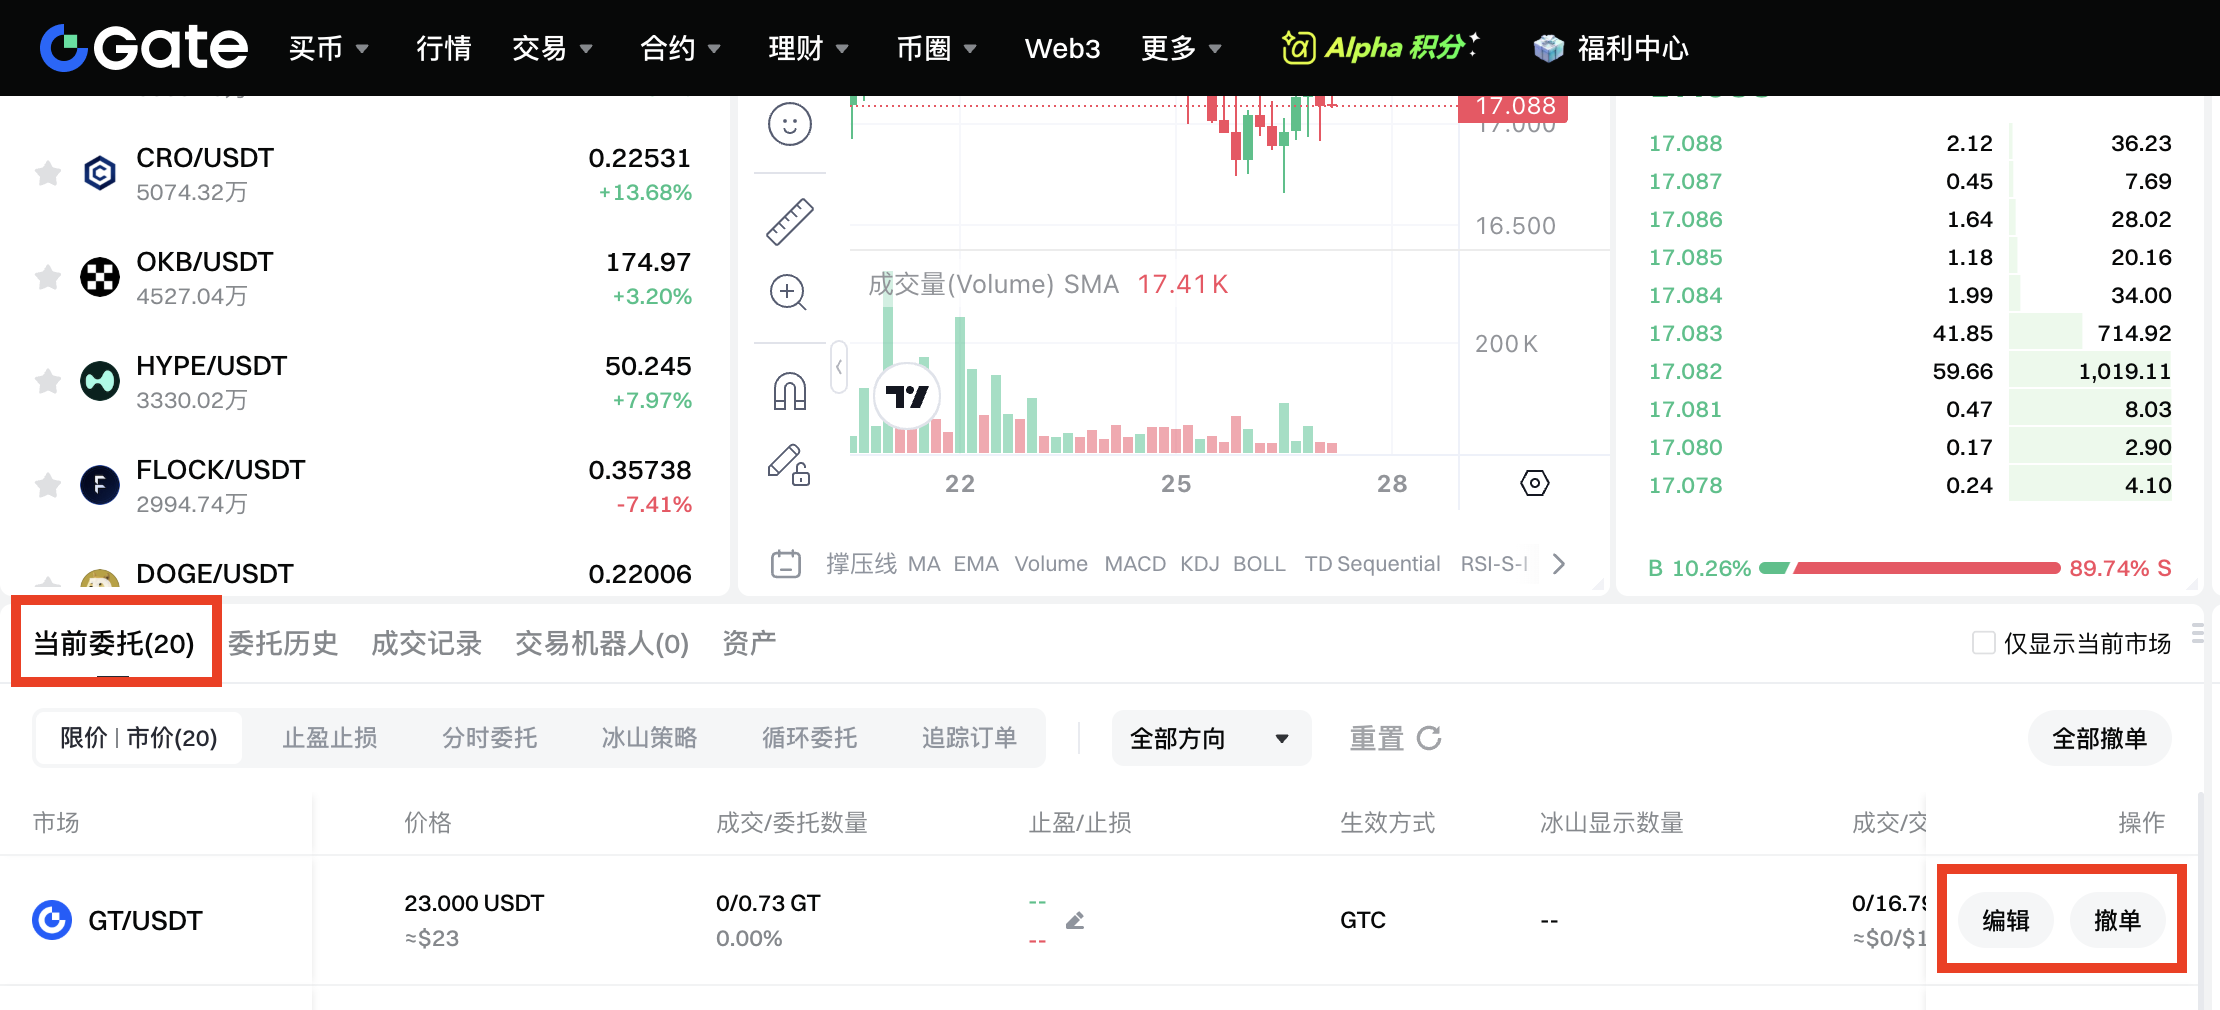Click the emoji icon in chart toolbar
2220x1010 pixels.
click(789, 125)
